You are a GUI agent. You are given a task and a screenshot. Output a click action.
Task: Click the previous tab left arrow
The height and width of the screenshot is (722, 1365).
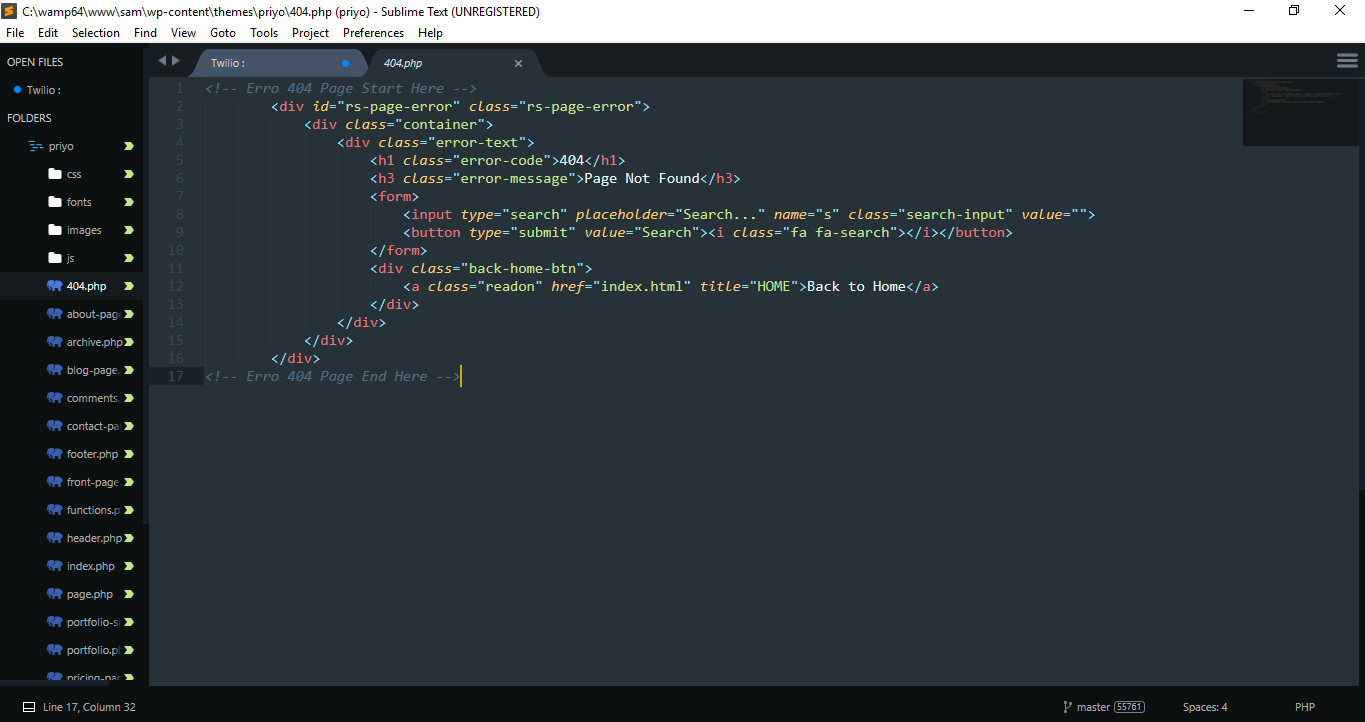[x=162, y=61]
